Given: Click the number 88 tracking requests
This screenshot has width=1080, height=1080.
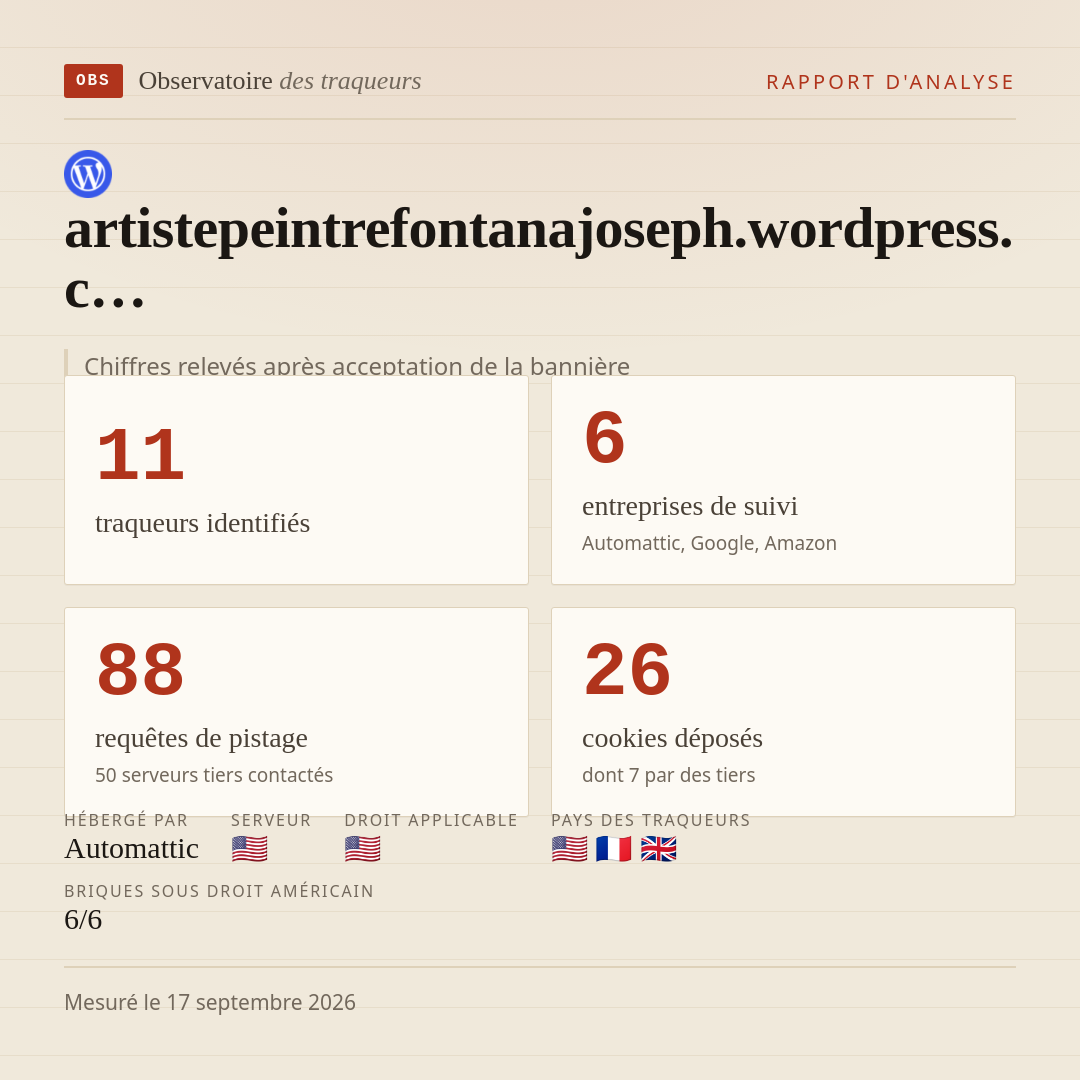Looking at the screenshot, I should pos(141,669).
